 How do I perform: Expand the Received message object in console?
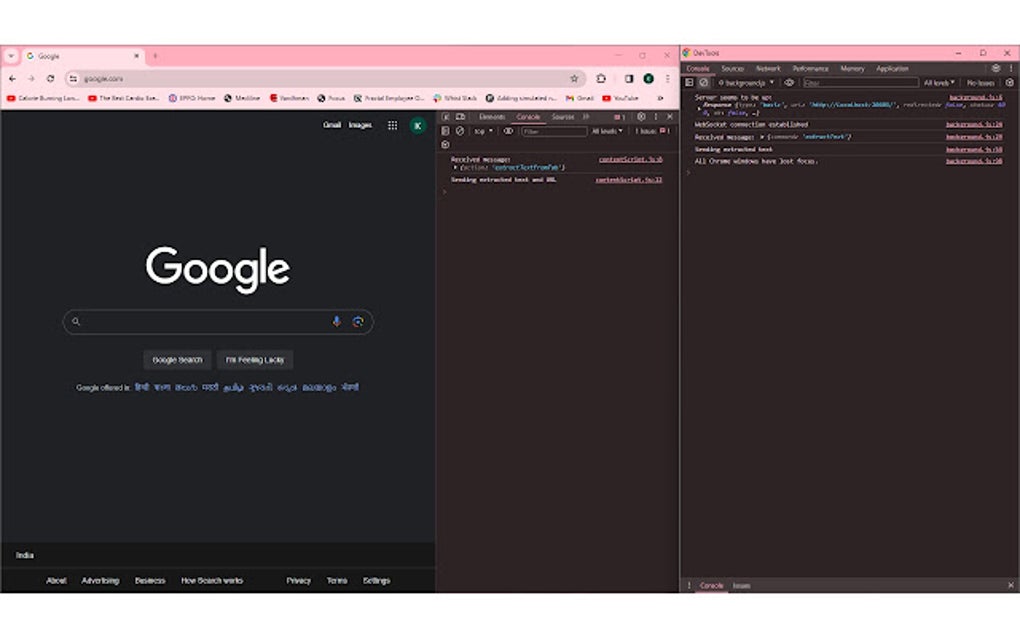pyautogui.click(x=454, y=168)
